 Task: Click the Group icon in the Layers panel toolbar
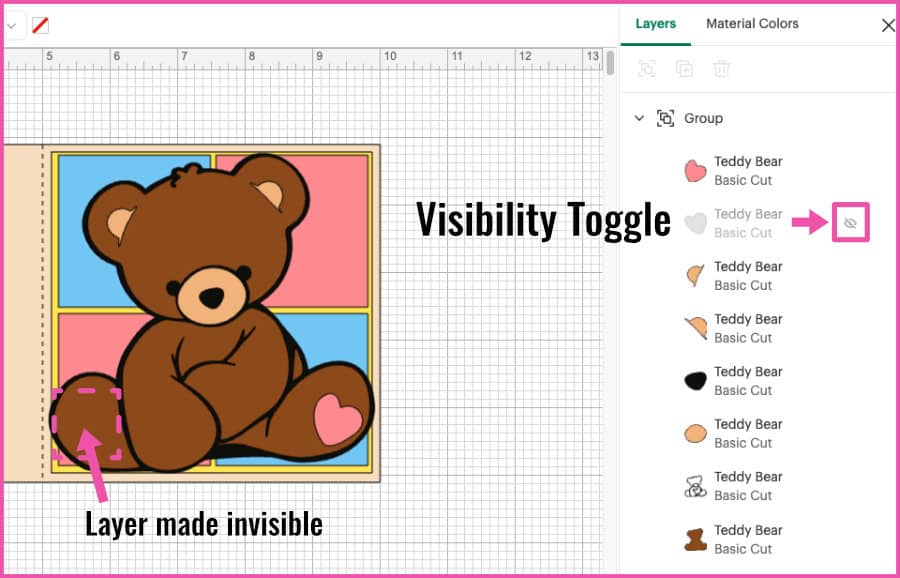click(x=647, y=69)
